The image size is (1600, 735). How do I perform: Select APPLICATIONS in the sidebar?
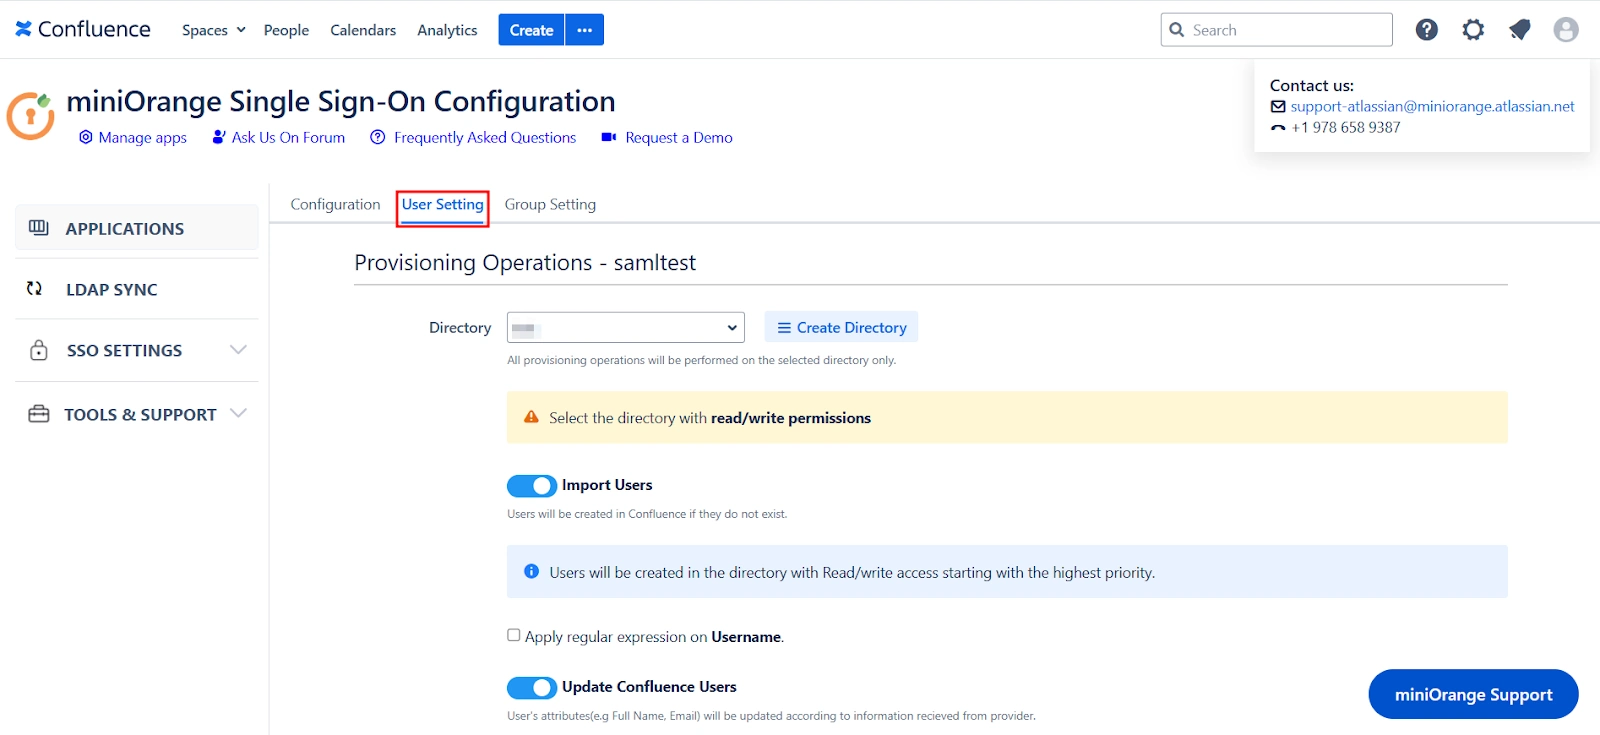(137, 228)
